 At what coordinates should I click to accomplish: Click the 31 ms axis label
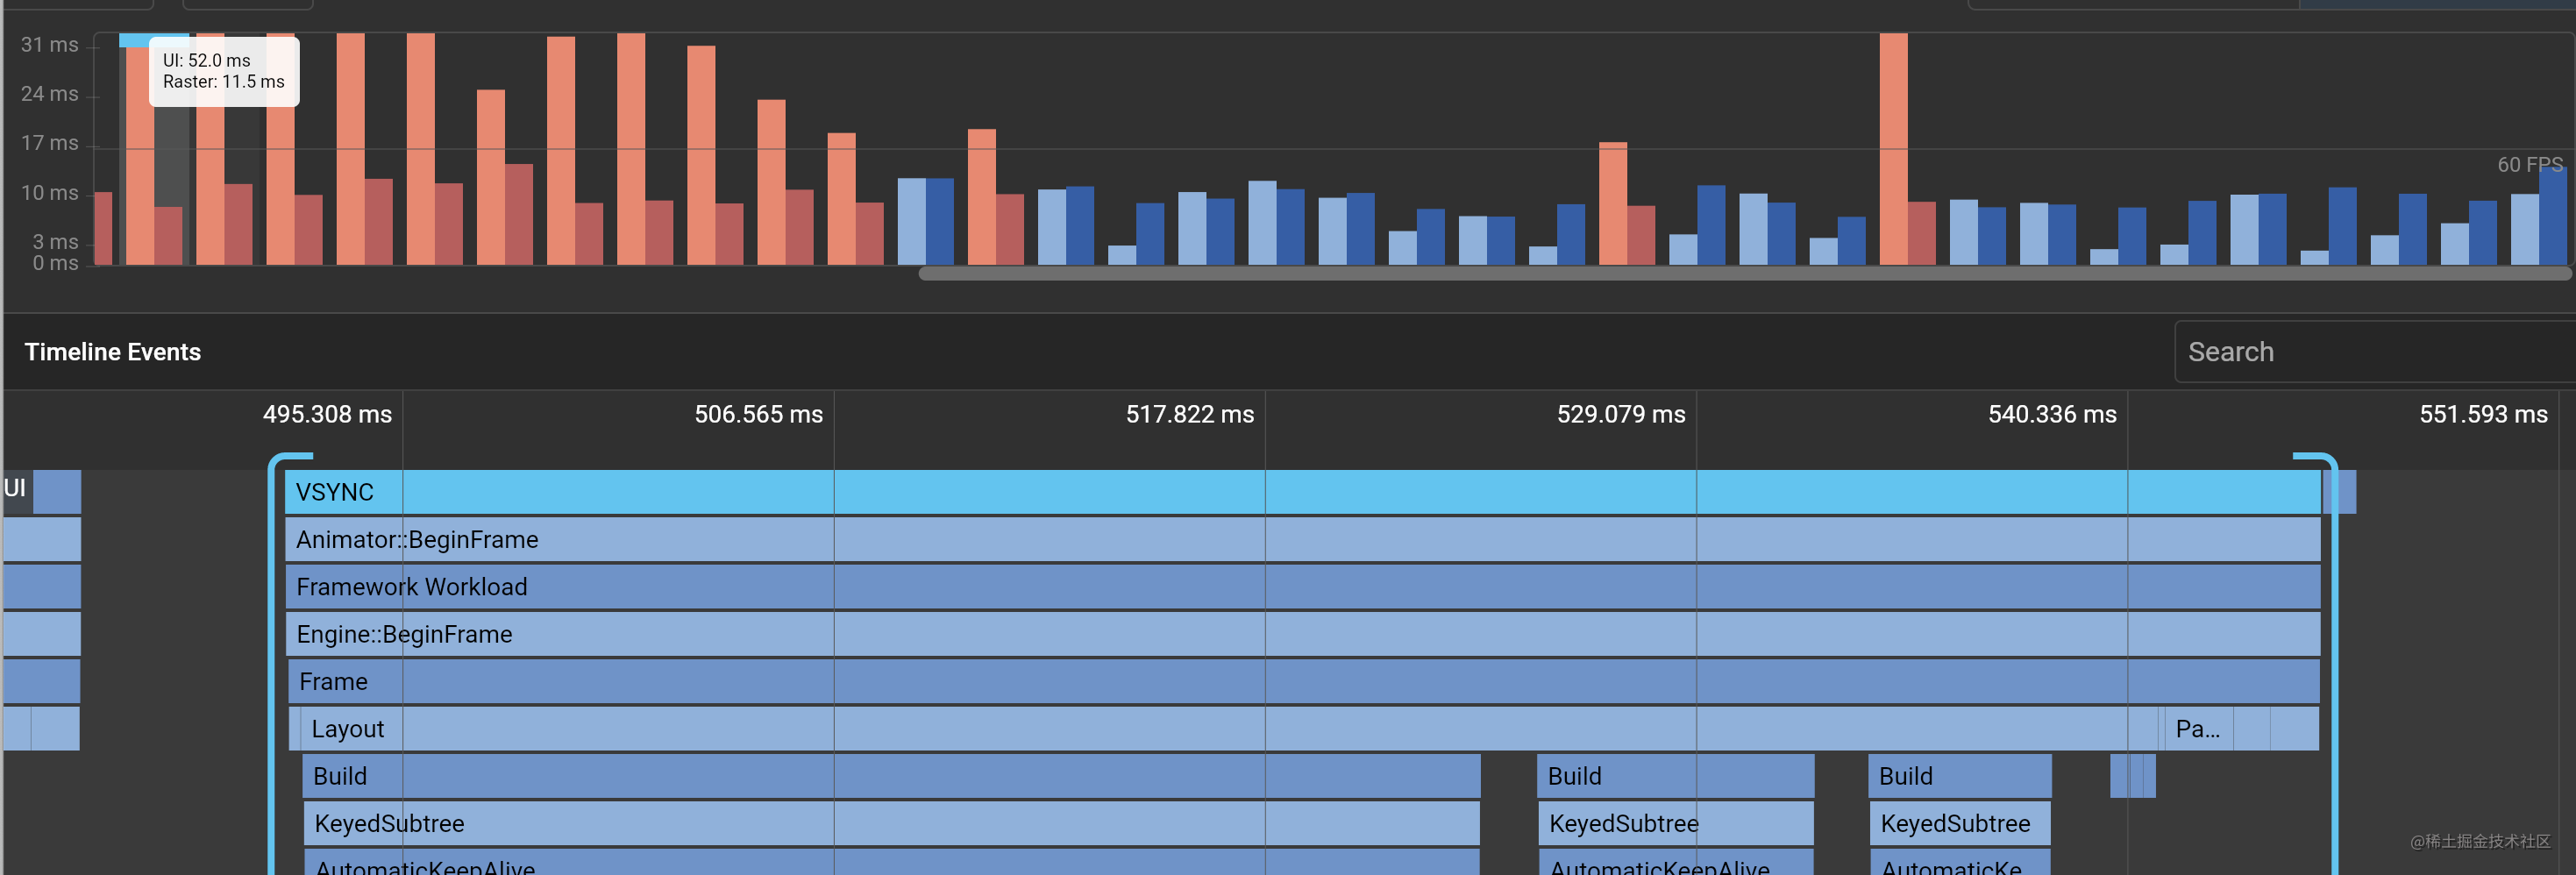50,45
